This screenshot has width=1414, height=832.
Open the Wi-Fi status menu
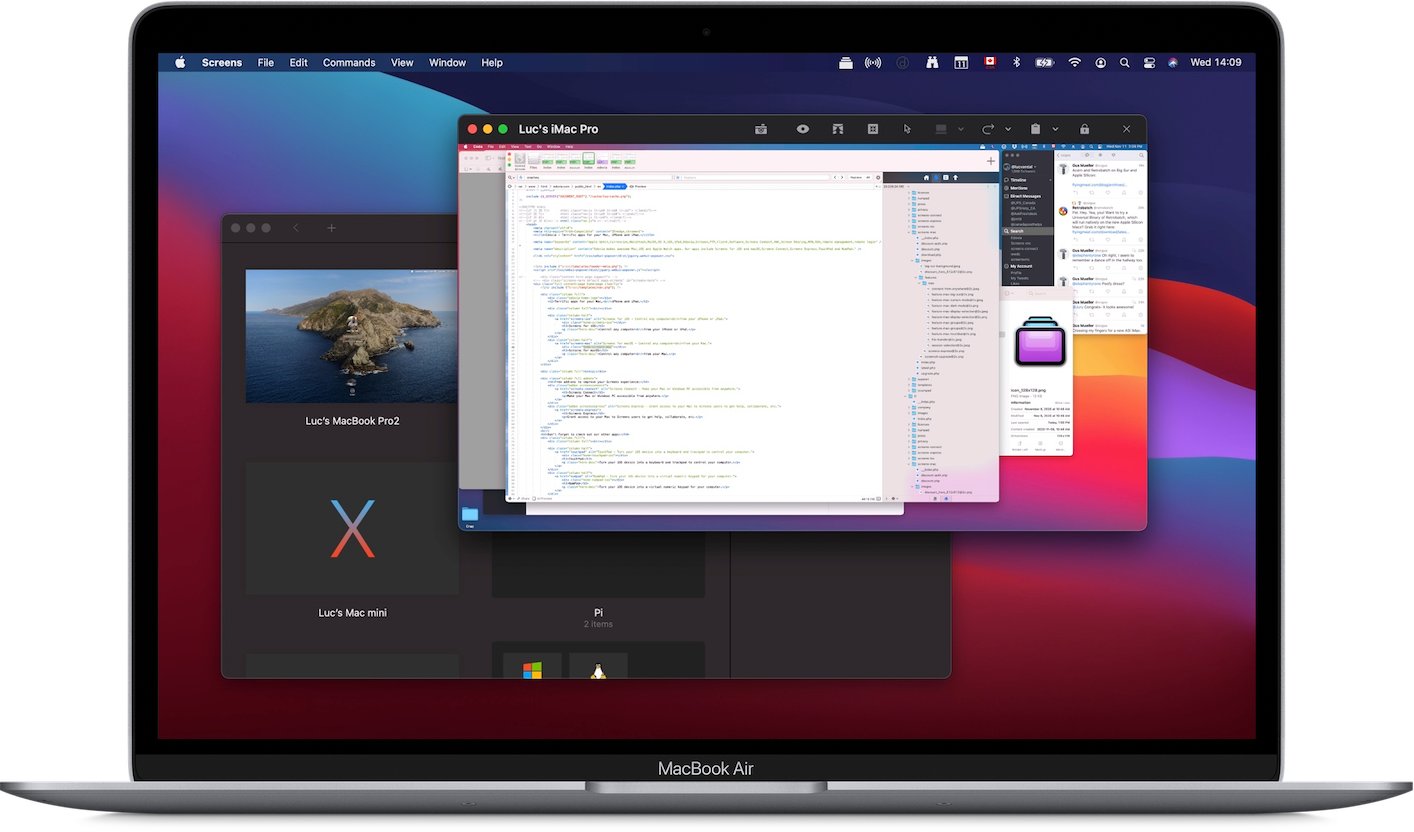[1075, 62]
